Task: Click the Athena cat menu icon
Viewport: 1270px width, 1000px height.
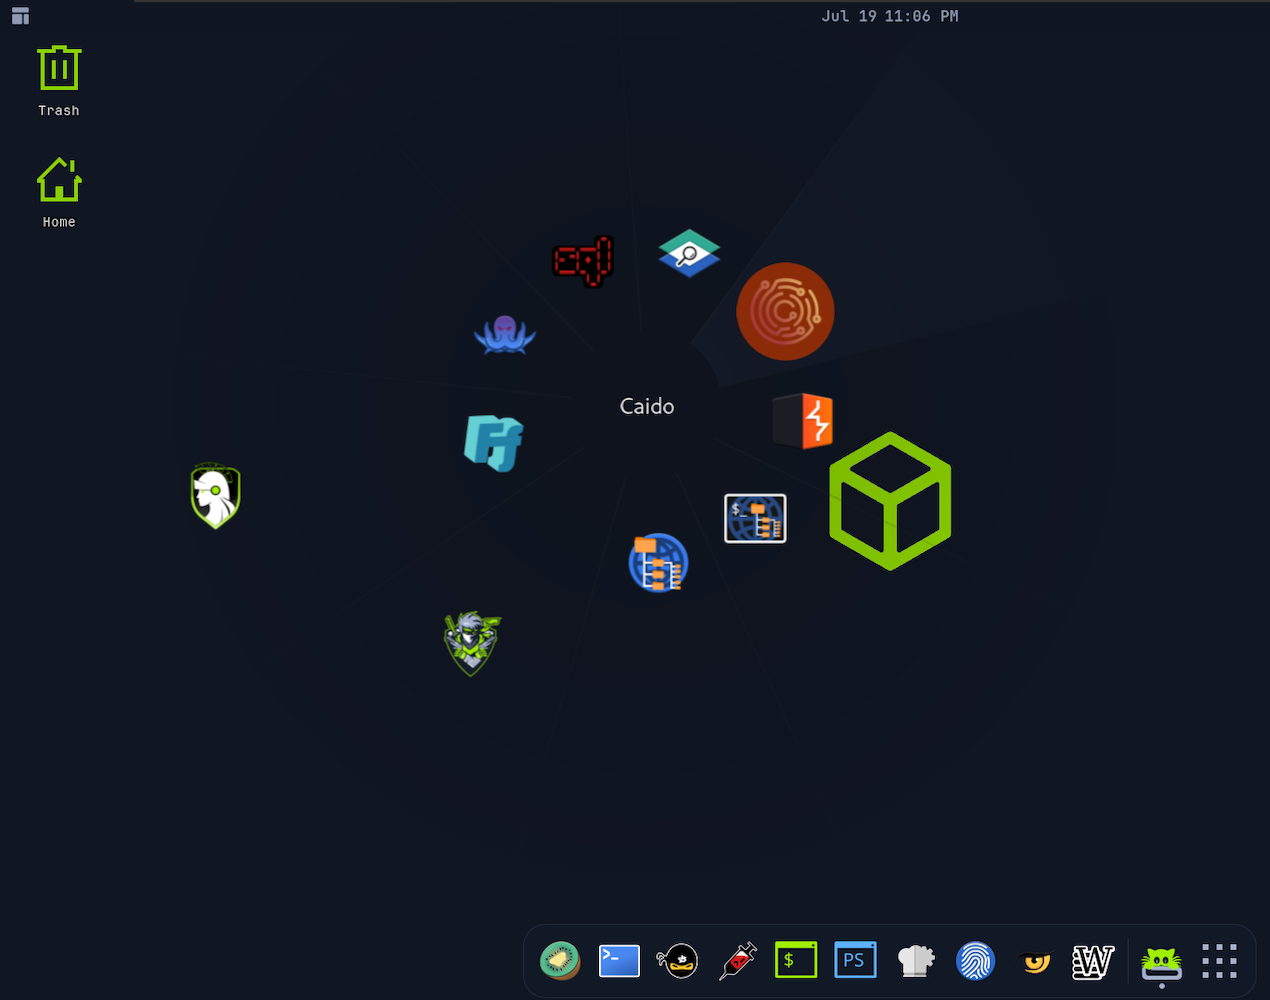Action: (1161, 961)
